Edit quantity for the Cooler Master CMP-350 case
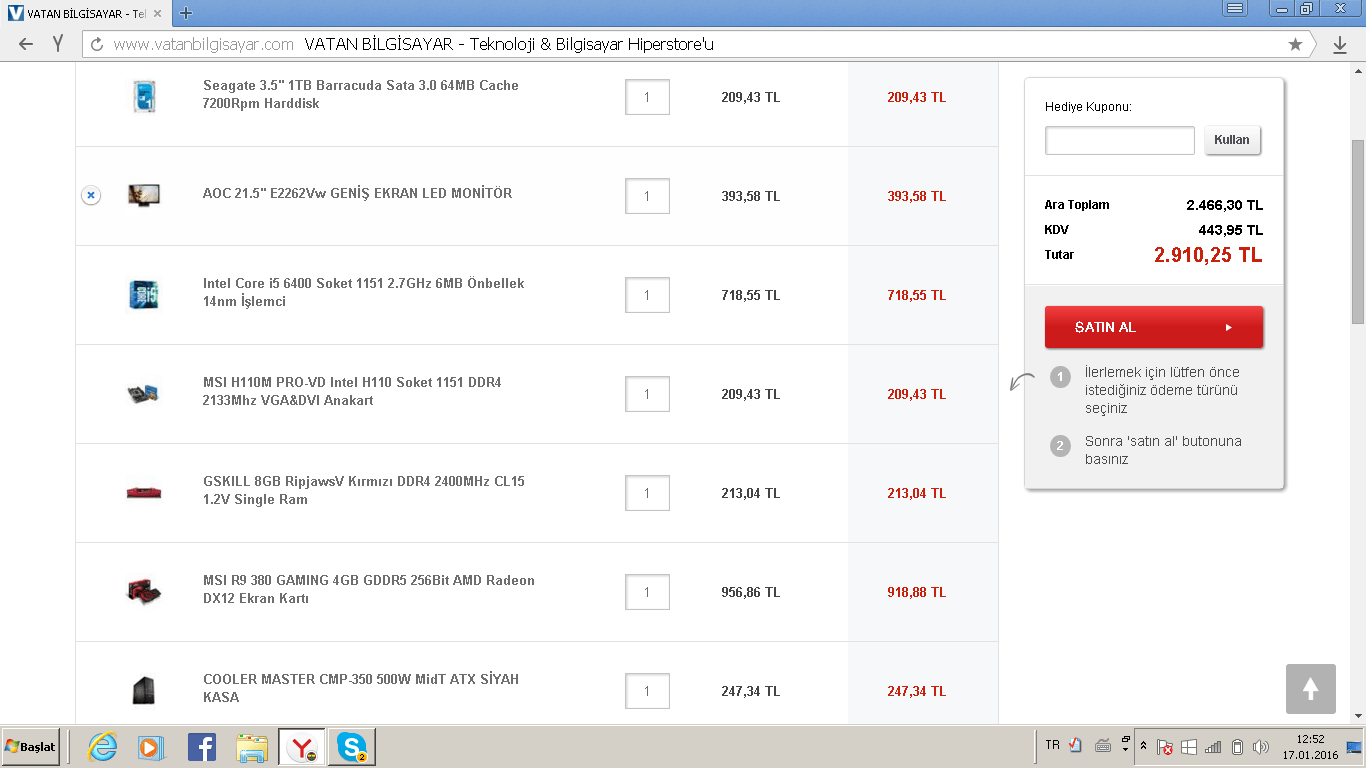Screen dimensions: 1366x768 click(647, 691)
